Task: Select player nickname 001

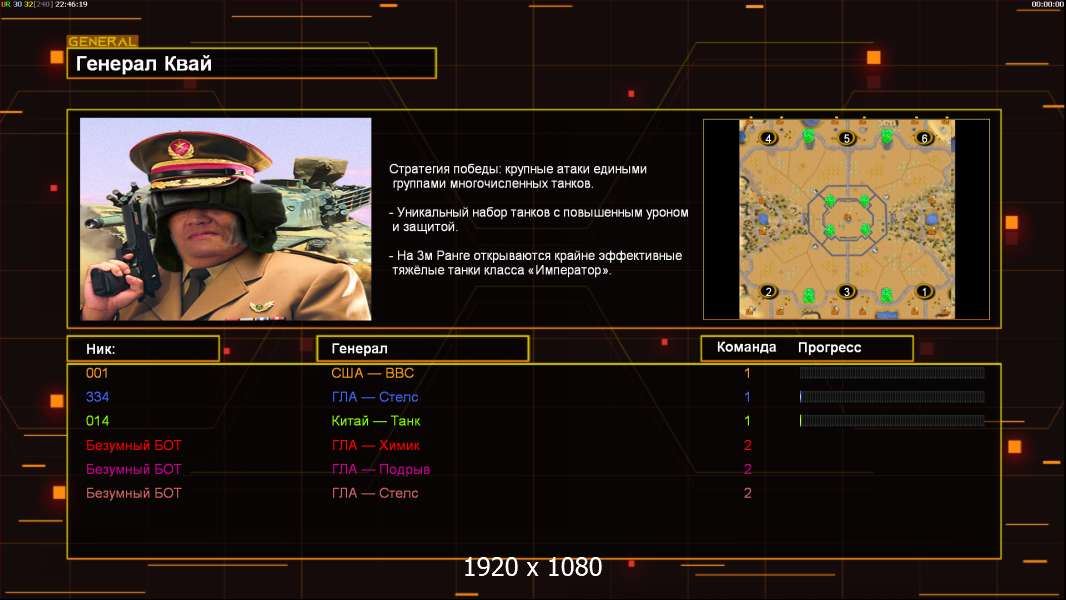Action: pos(97,373)
